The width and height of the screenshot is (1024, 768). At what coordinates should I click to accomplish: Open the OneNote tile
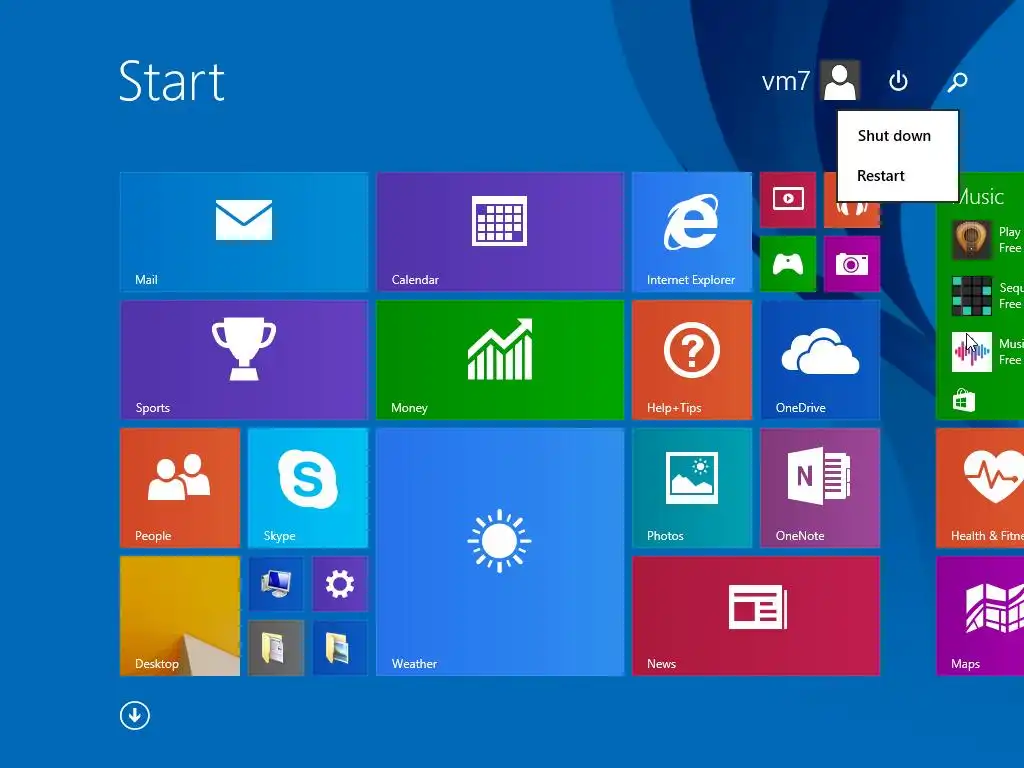(x=820, y=488)
